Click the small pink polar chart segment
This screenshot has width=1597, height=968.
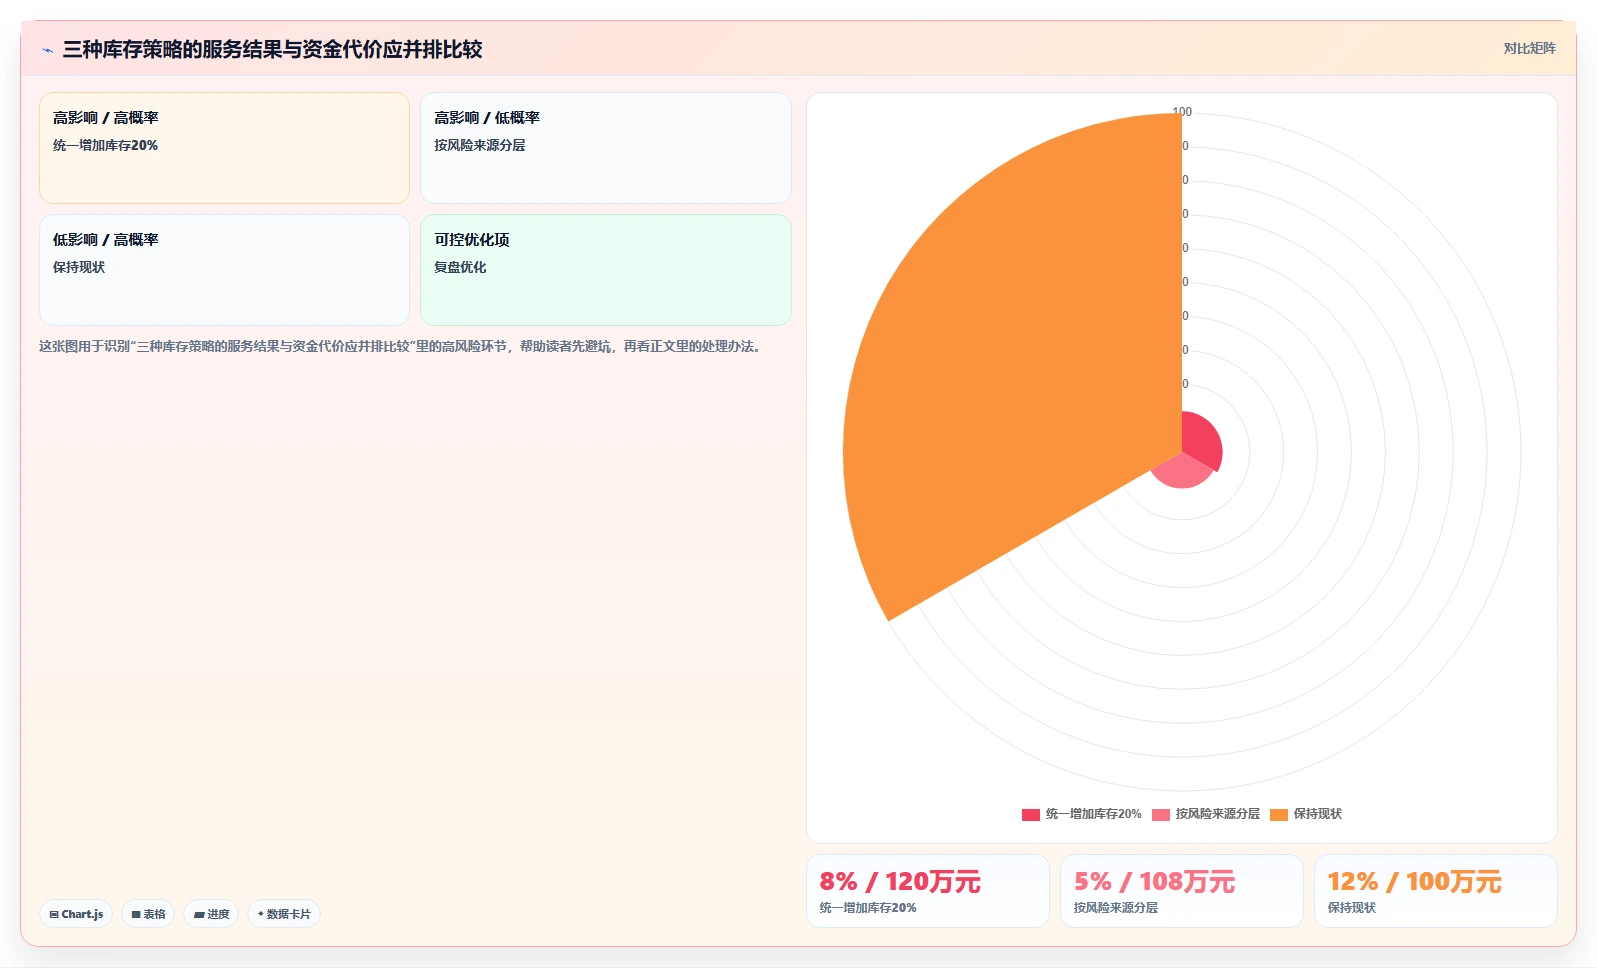(x=1183, y=472)
